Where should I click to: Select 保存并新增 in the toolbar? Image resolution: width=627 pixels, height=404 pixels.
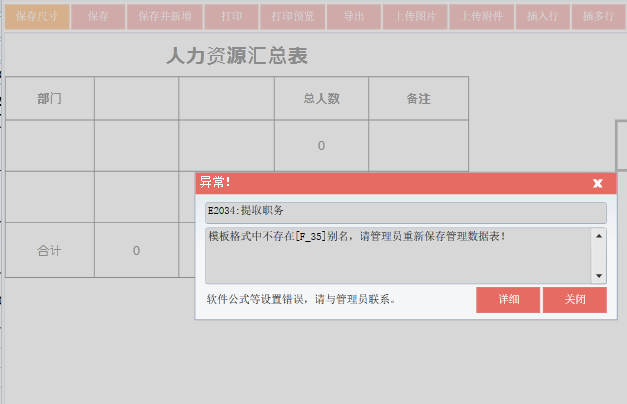coord(165,17)
